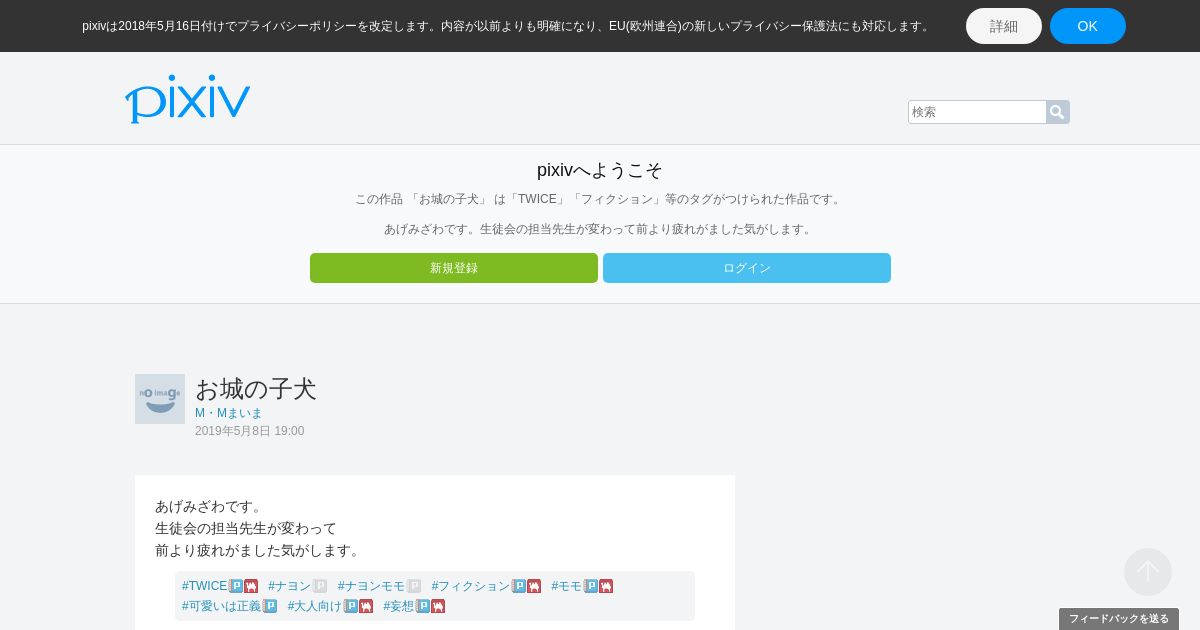Open blue encyclopedia icon beside #フィクション
Viewport: 1200px width, 630px height.
519,586
